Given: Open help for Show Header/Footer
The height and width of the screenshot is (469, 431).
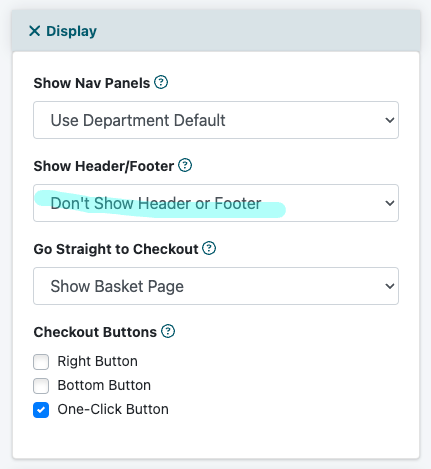Looking at the screenshot, I should click(x=185, y=165).
